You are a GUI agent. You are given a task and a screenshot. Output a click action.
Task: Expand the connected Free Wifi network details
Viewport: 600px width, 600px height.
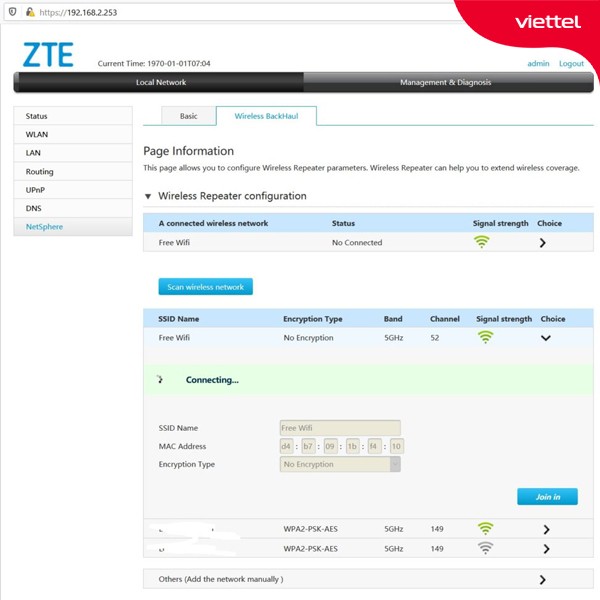543,243
